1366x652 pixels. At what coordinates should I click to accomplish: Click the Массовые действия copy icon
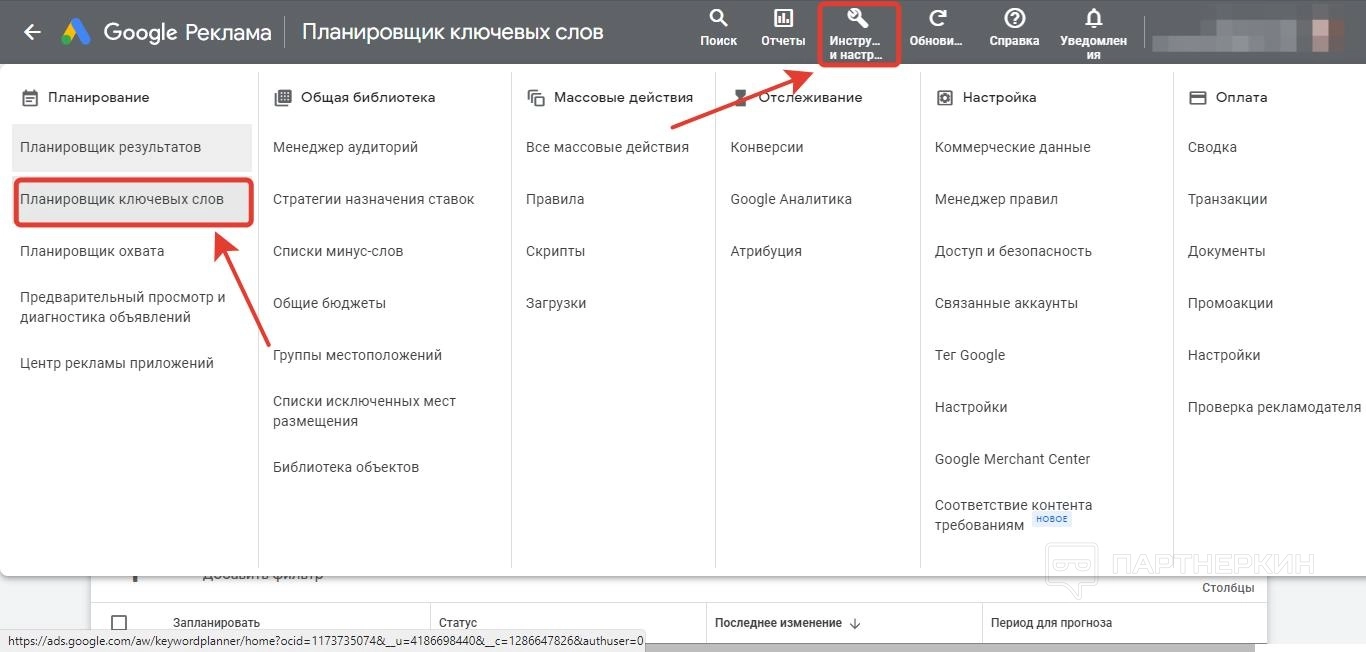(536, 98)
